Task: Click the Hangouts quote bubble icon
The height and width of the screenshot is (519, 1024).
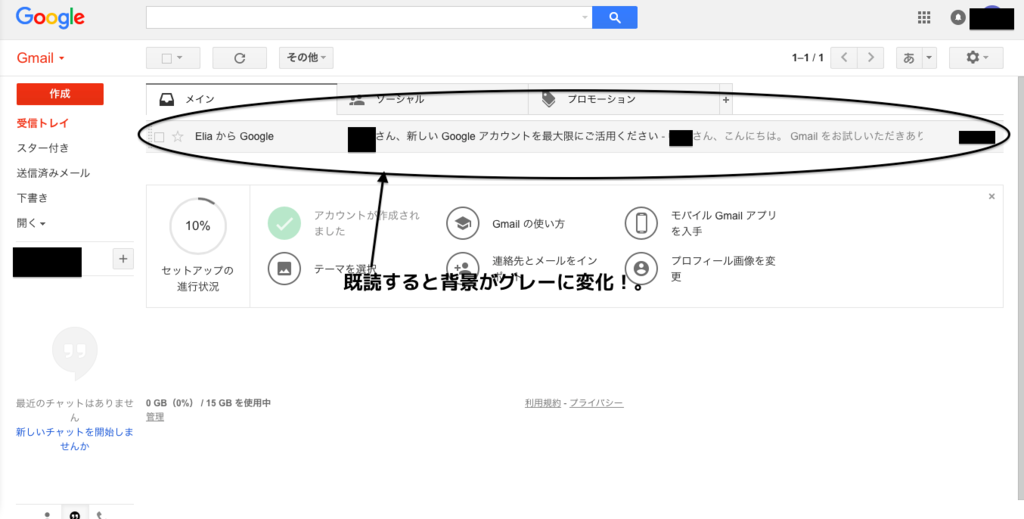Action: point(74,353)
